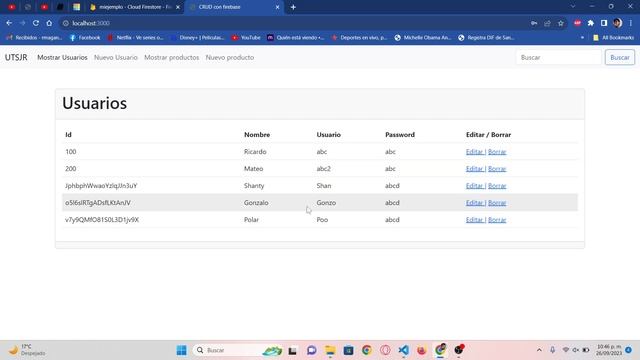Open File Explorer from taskbar
This screenshot has width=640, height=360.
(330, 350)
